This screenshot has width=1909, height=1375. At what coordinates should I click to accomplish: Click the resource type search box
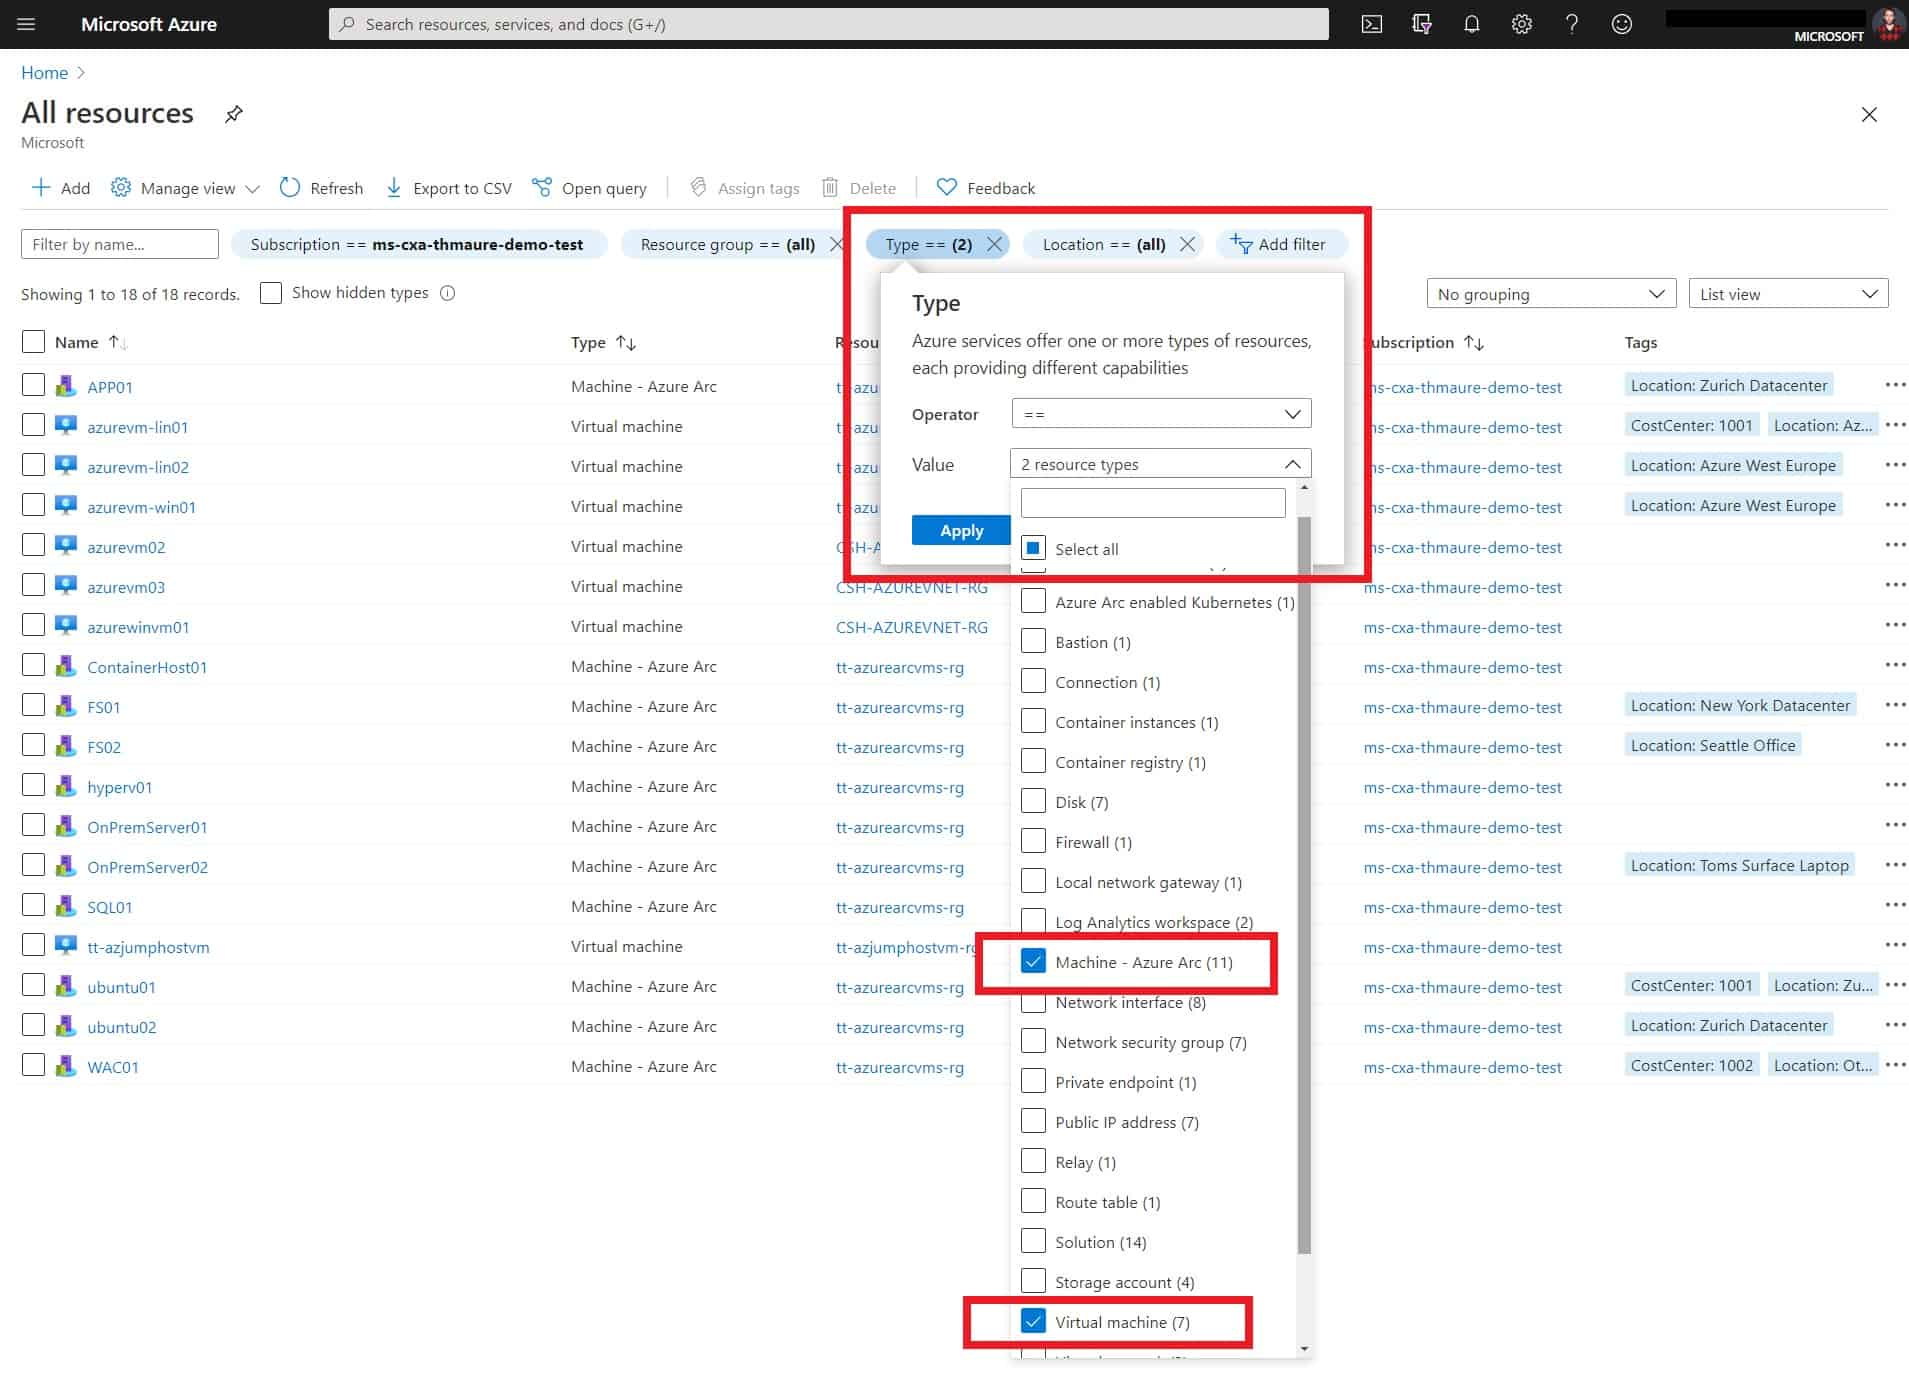[1153, 502]
